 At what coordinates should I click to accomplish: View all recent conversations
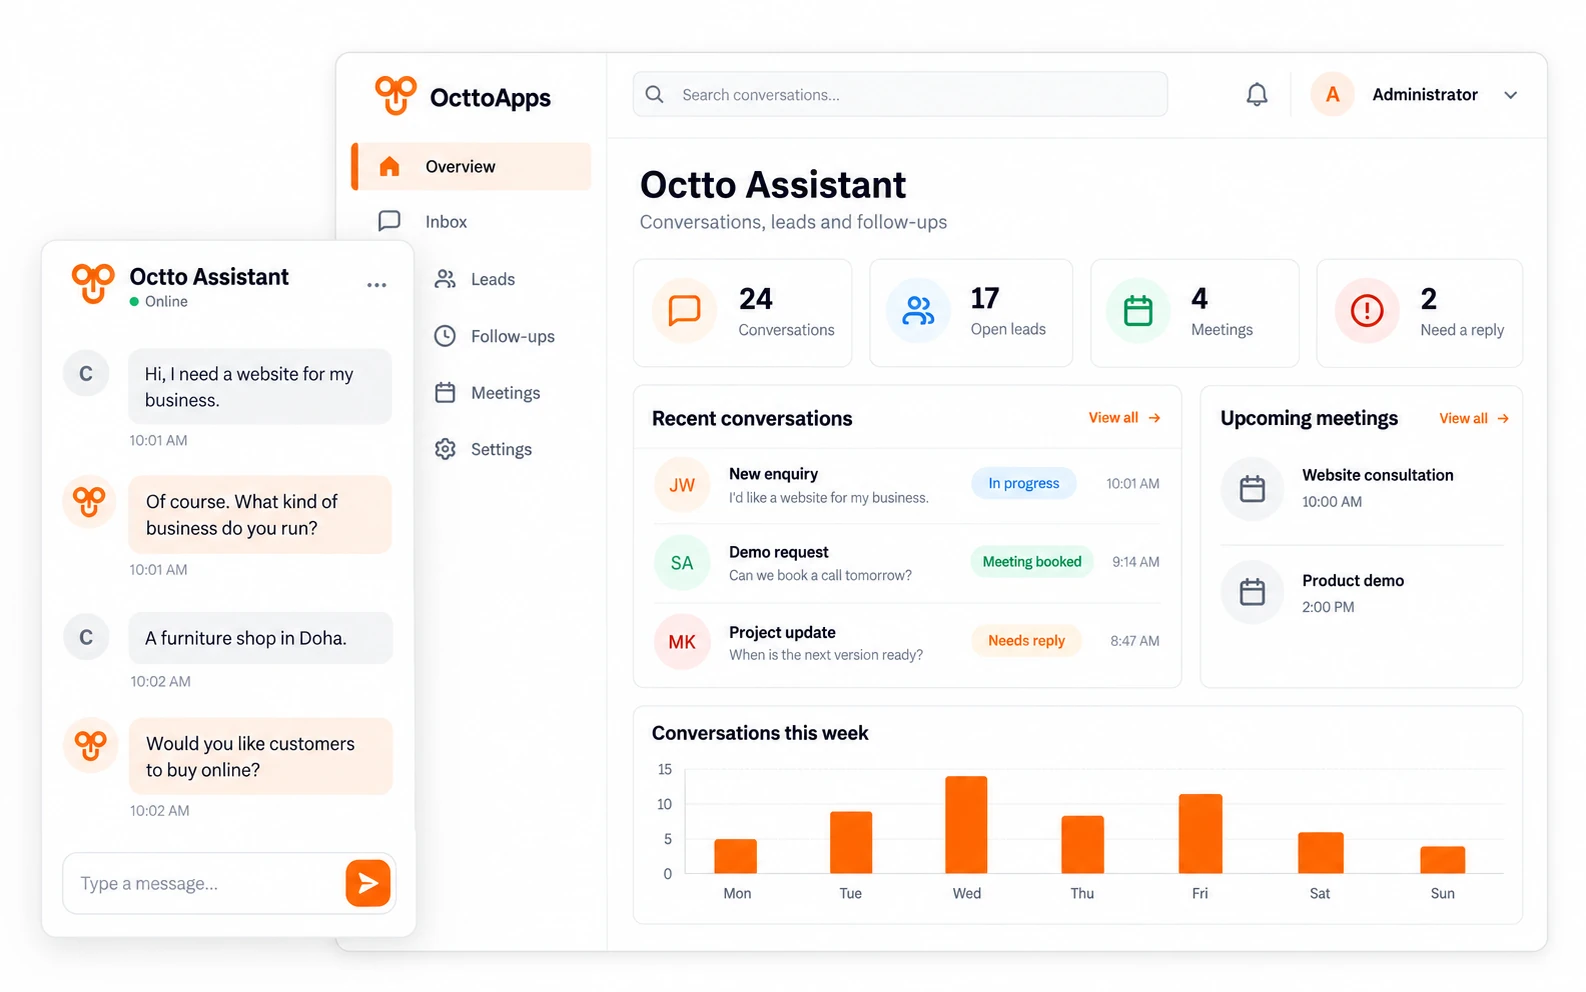(x=1125, y=418)
